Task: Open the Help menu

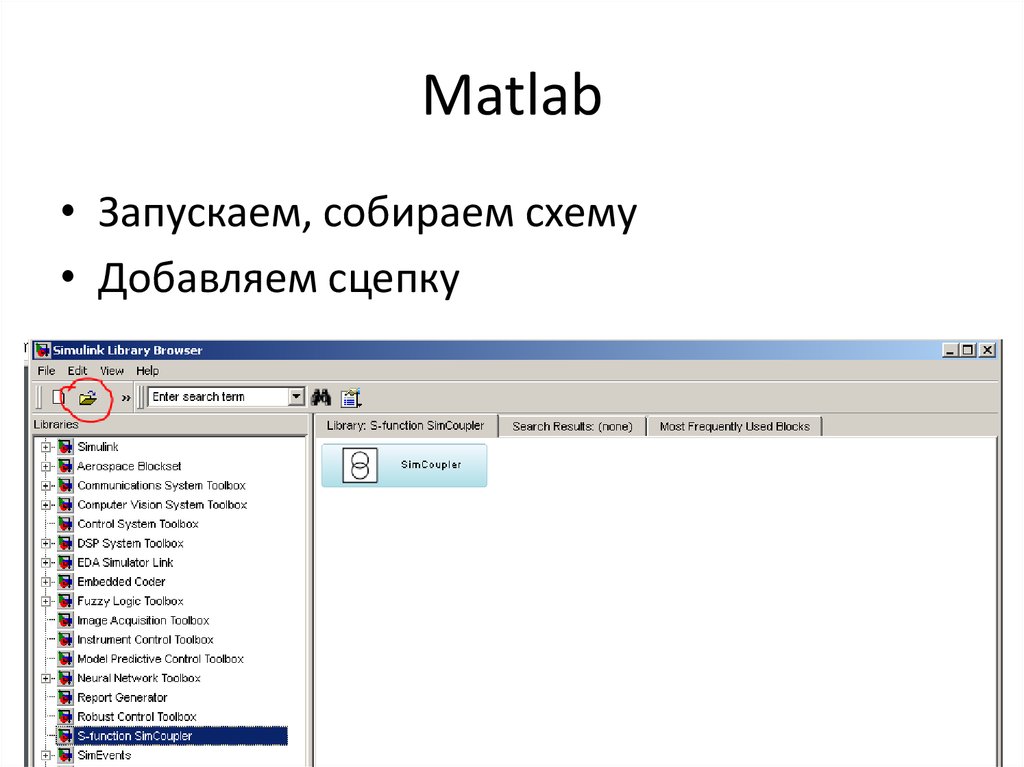Action: [146, 370]
